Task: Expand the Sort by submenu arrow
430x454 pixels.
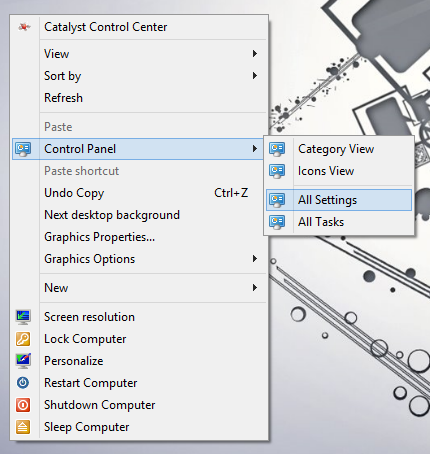Action: (255, 76)
